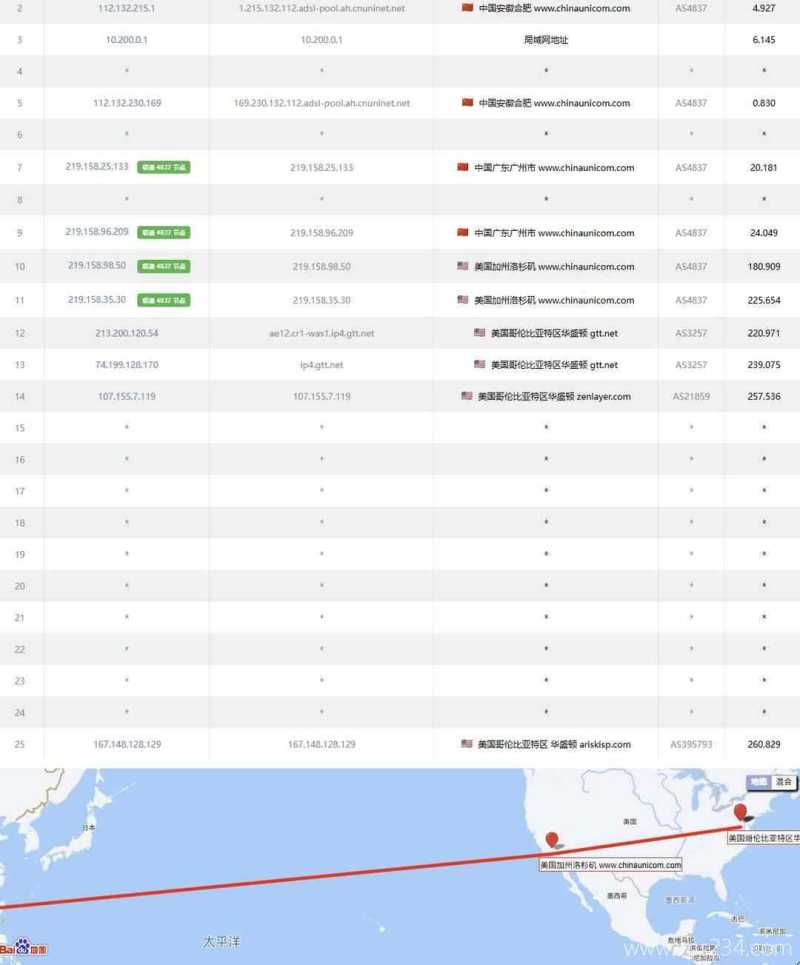Open the www.chinaunicom.com link on hop 5
Image resolution: width=800 pixels, height=965 pixels.
coord(581,102)
